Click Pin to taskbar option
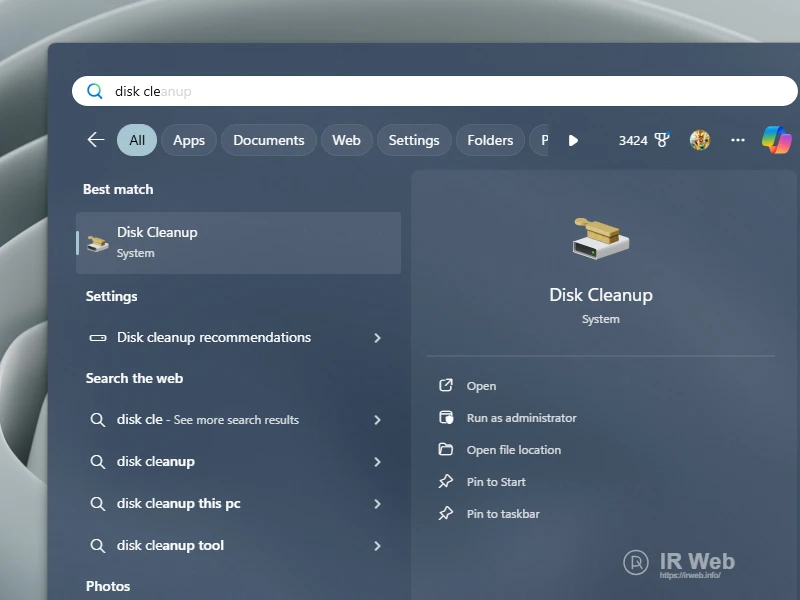Viewport: 800px width, 600px height. click(x=502, y=514)
